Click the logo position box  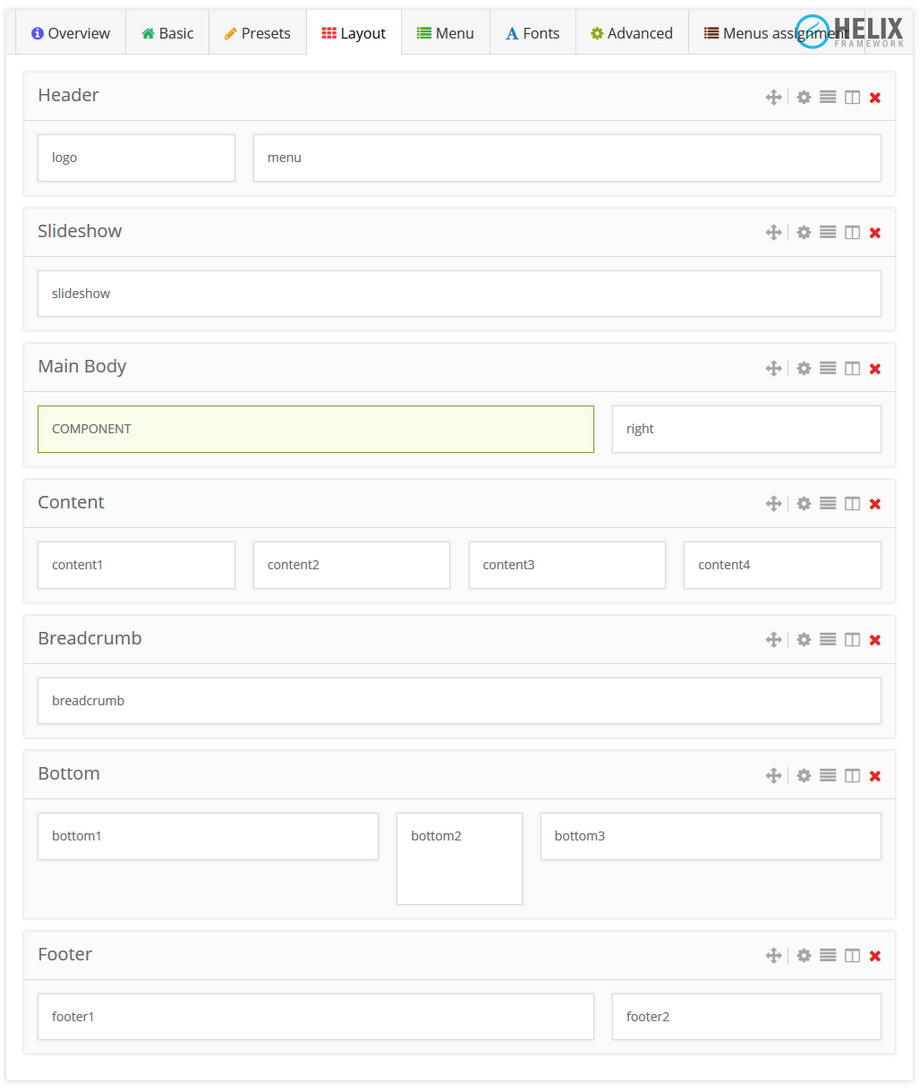point(136,158)
